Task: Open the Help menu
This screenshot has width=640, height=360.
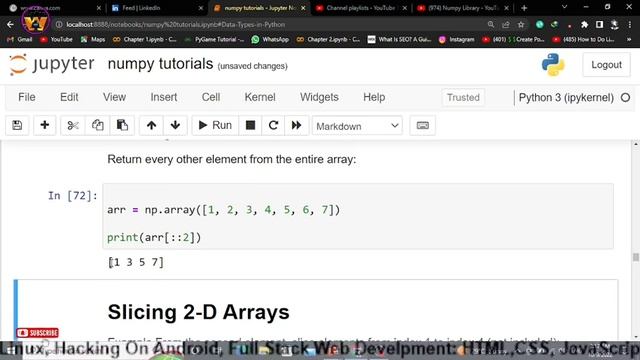Action: pos(374,97)
